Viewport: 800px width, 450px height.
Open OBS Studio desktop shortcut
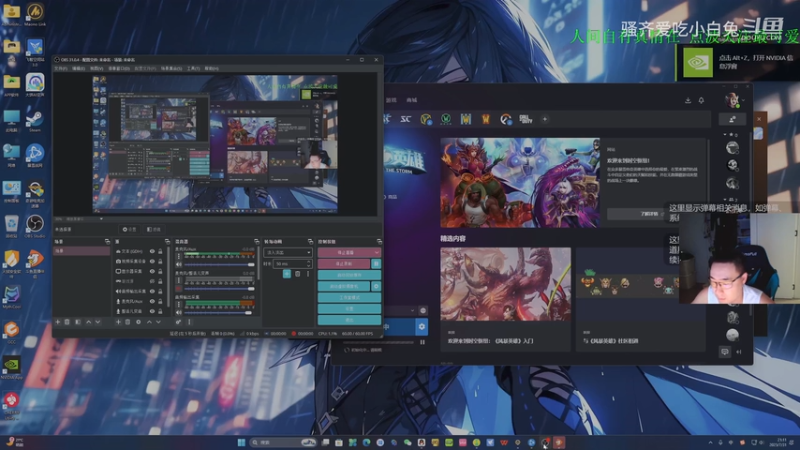pyautogui.click(x=35, y=226)
